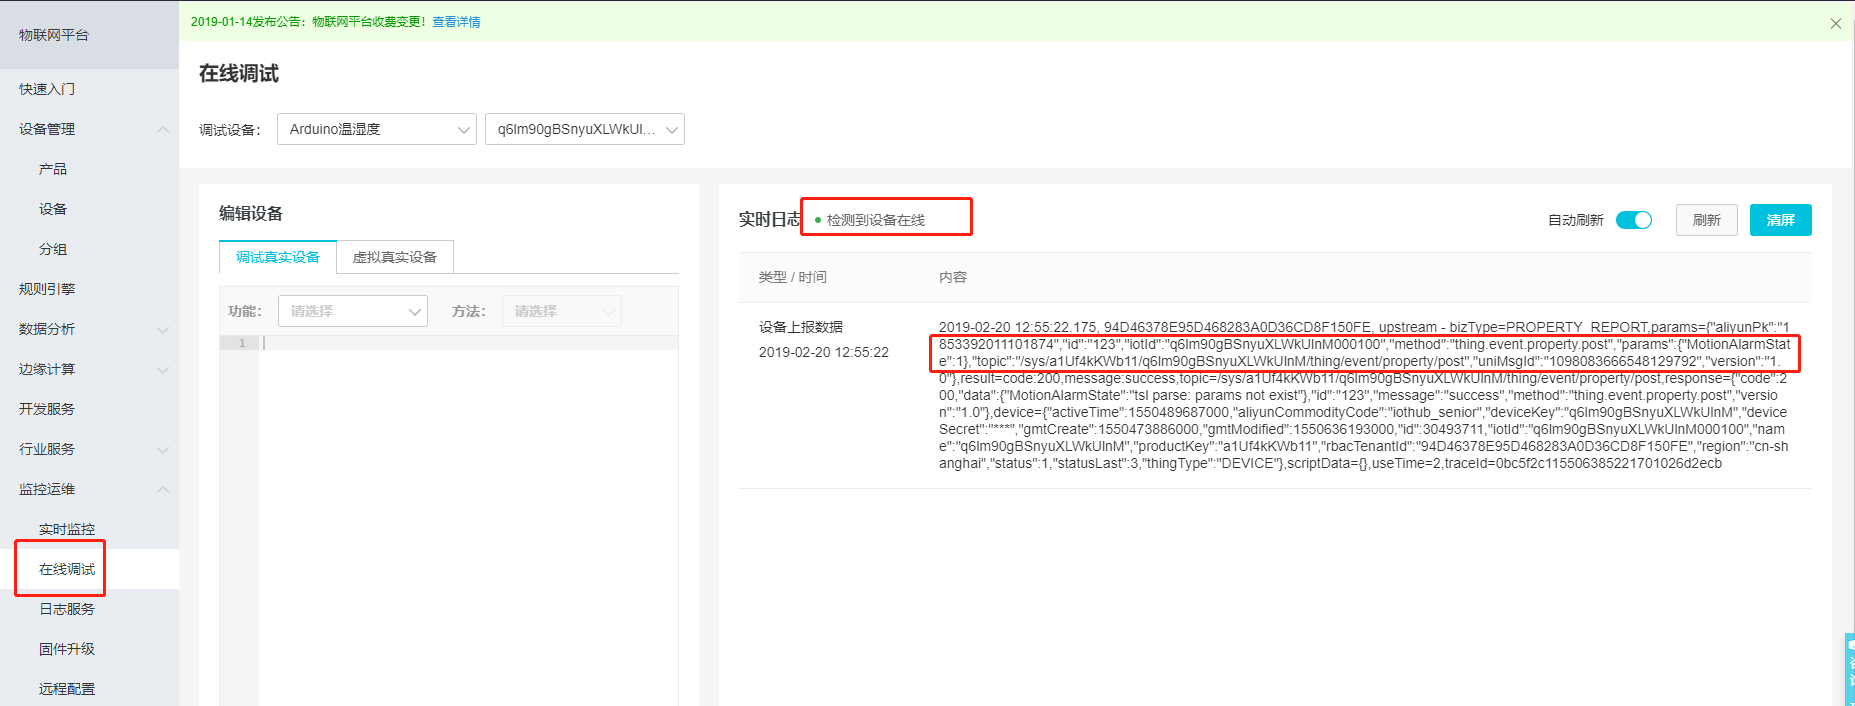Open the q6Im90gBSnyuXLWkUI device dropdown
This screenshot has width=1855, height=706.
(585, 129)
